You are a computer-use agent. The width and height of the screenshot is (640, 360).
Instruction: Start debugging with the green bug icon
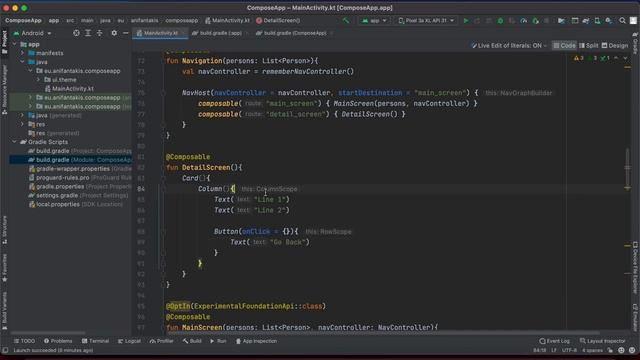(x=500, y=20)
